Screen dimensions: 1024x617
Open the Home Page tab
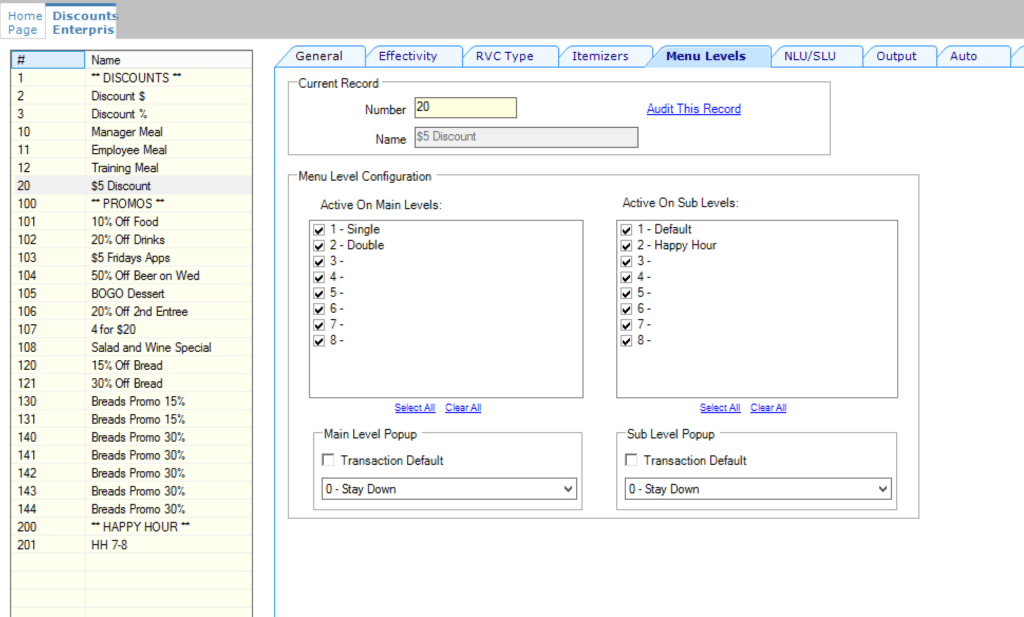click(25, 22)
